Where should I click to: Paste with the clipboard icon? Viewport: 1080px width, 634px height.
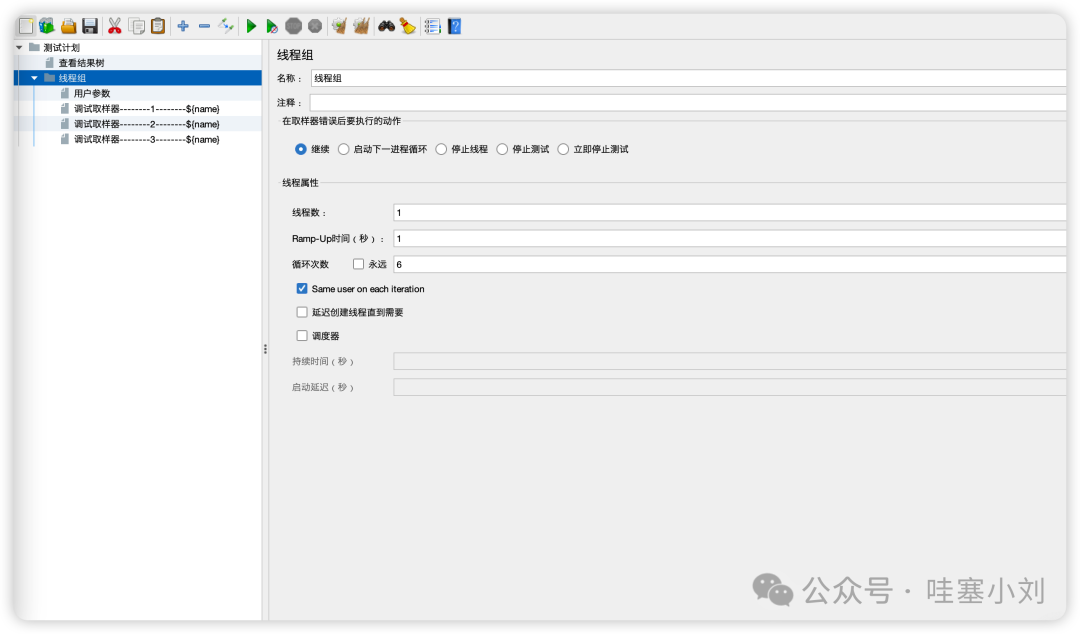pyautogui.click(x=158, y=26)
